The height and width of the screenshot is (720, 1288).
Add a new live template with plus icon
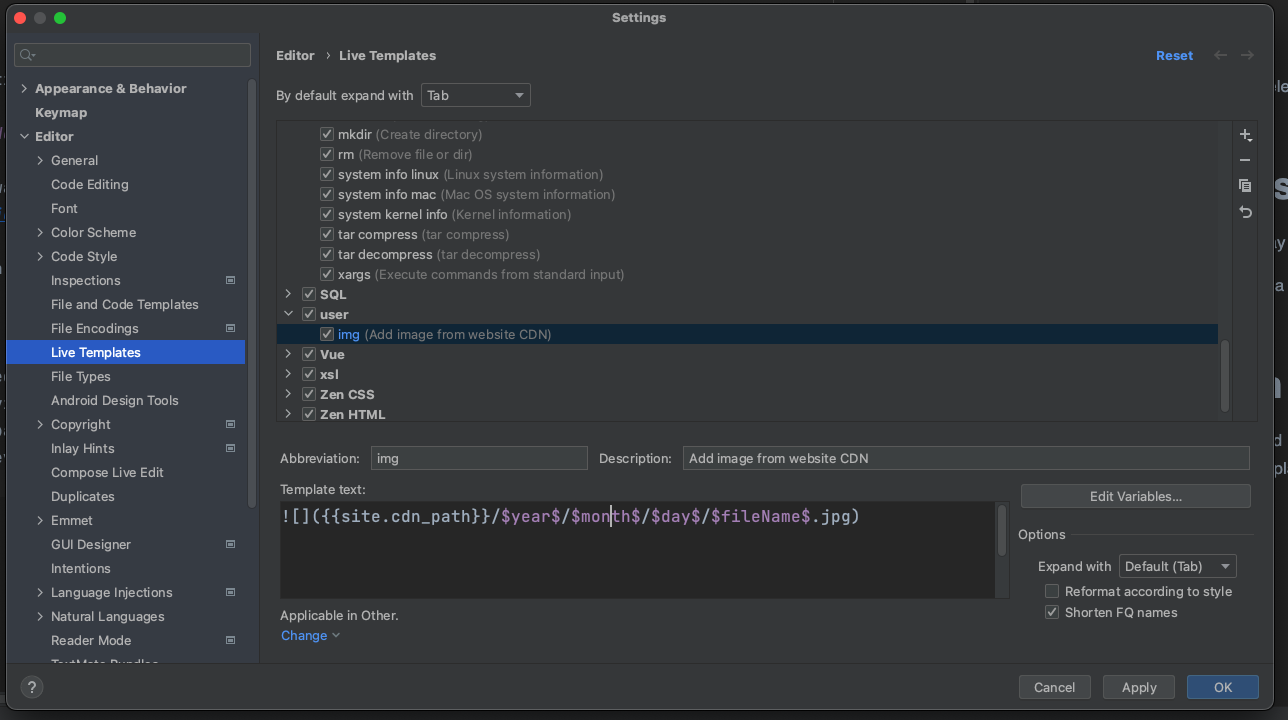pos(1245,135)
